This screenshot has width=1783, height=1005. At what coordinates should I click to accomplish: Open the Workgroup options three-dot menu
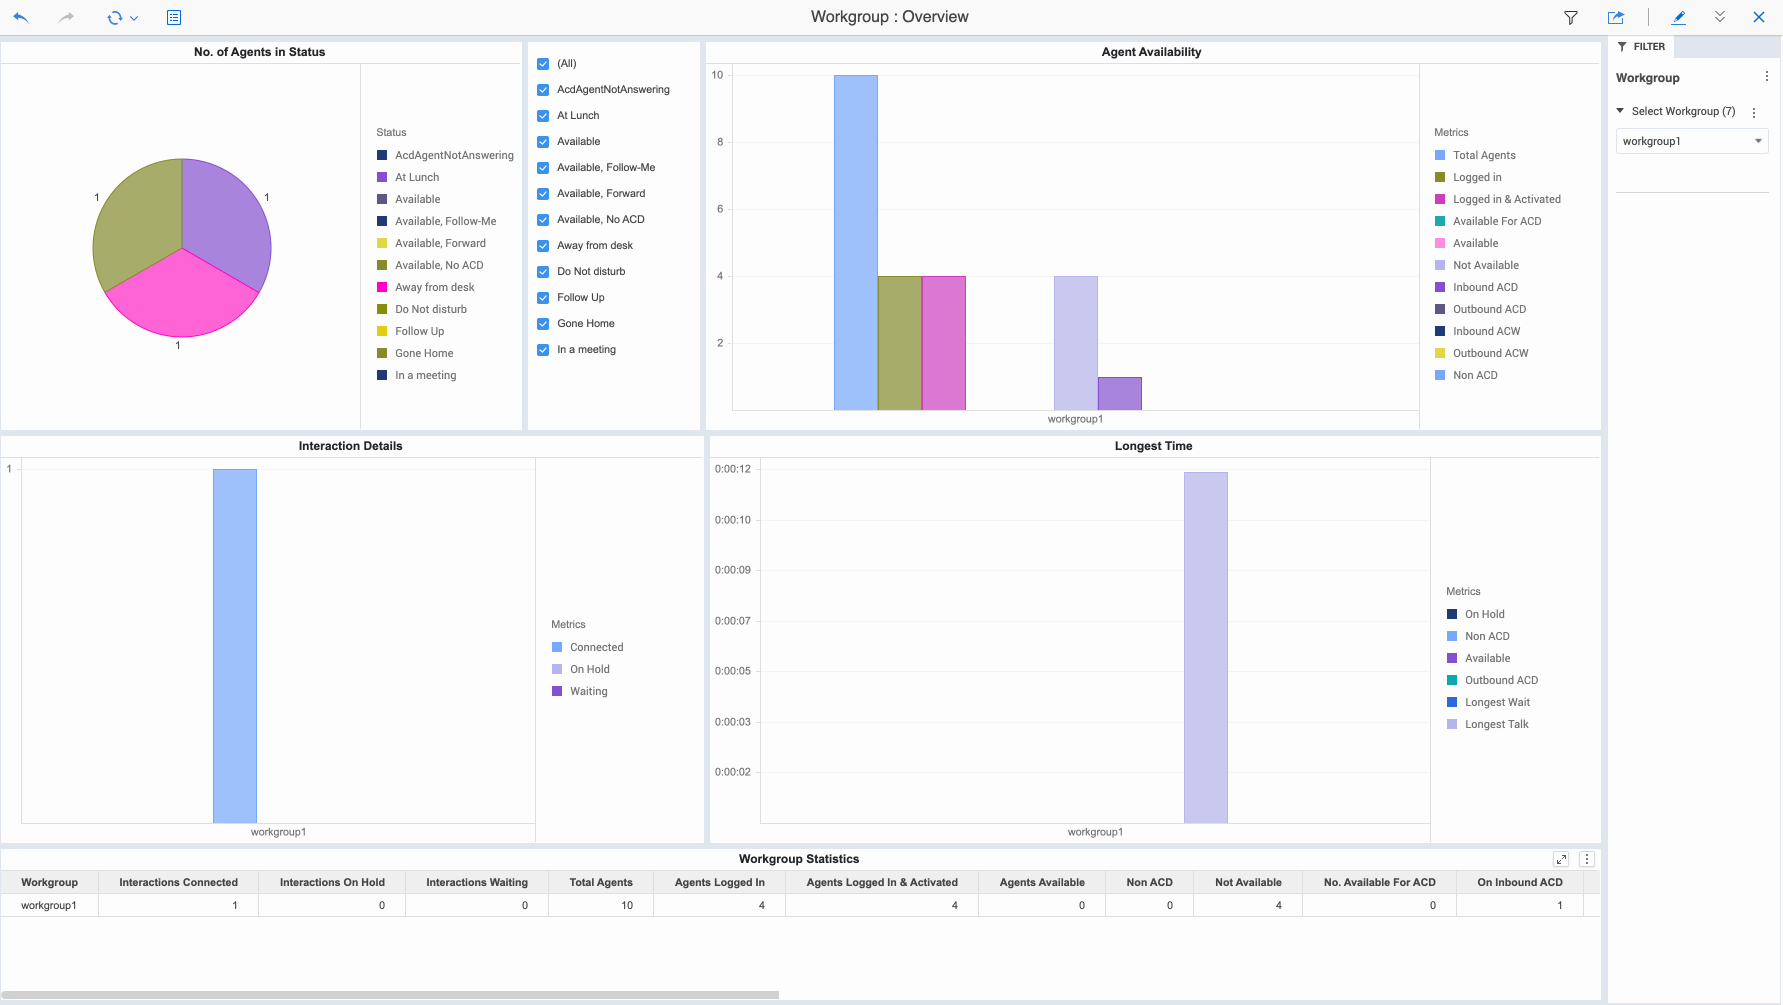click(1765, 78)
